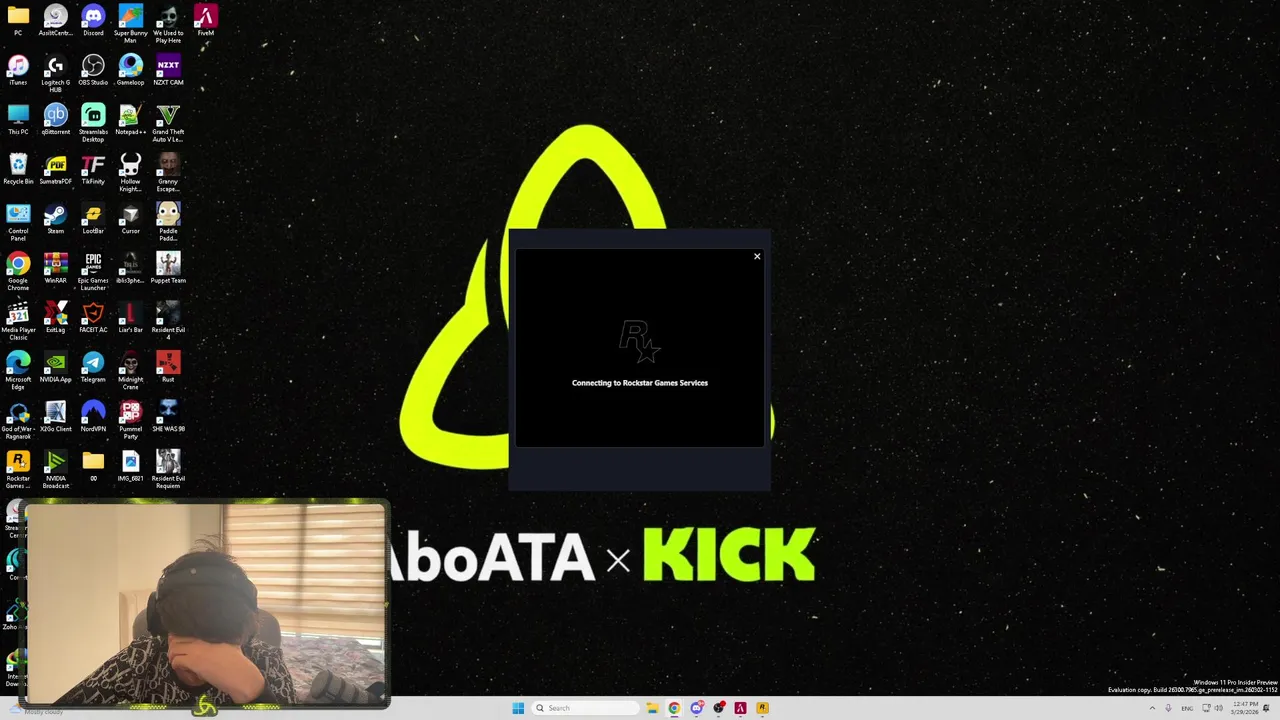Select the Pummel Party desktop icon
Screen dimensions: 1280x720
click(130, 421)
